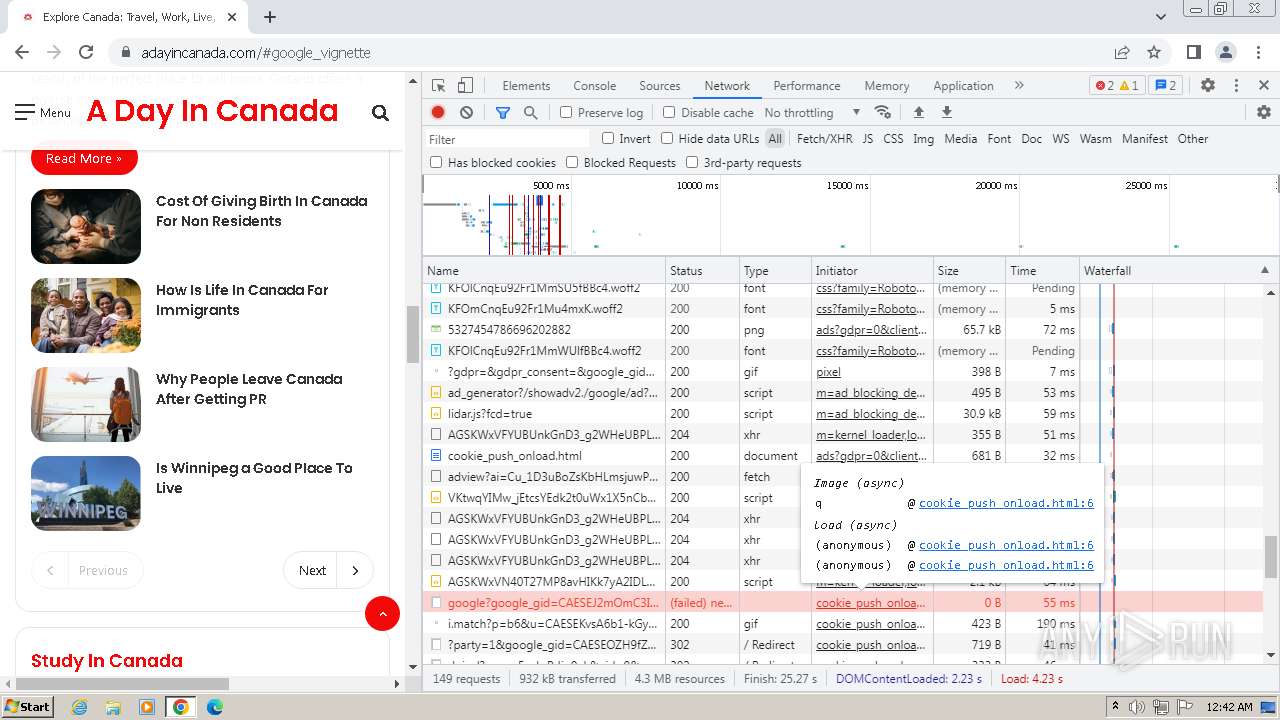
Task: Switch to the Console tab
Action: pos(594,86)
